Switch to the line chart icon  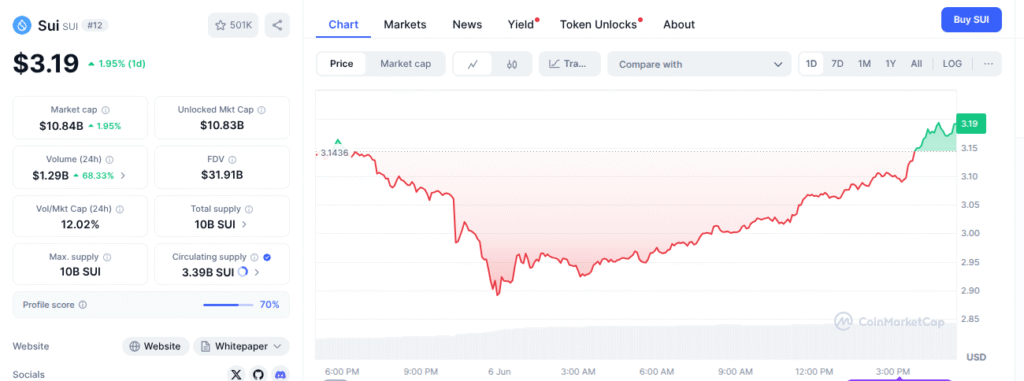(x=473, y=64)
